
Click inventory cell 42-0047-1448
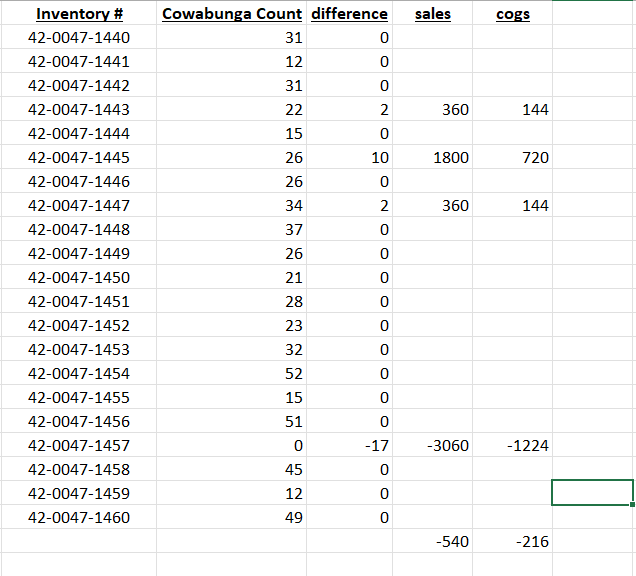[x=79, y=229]
